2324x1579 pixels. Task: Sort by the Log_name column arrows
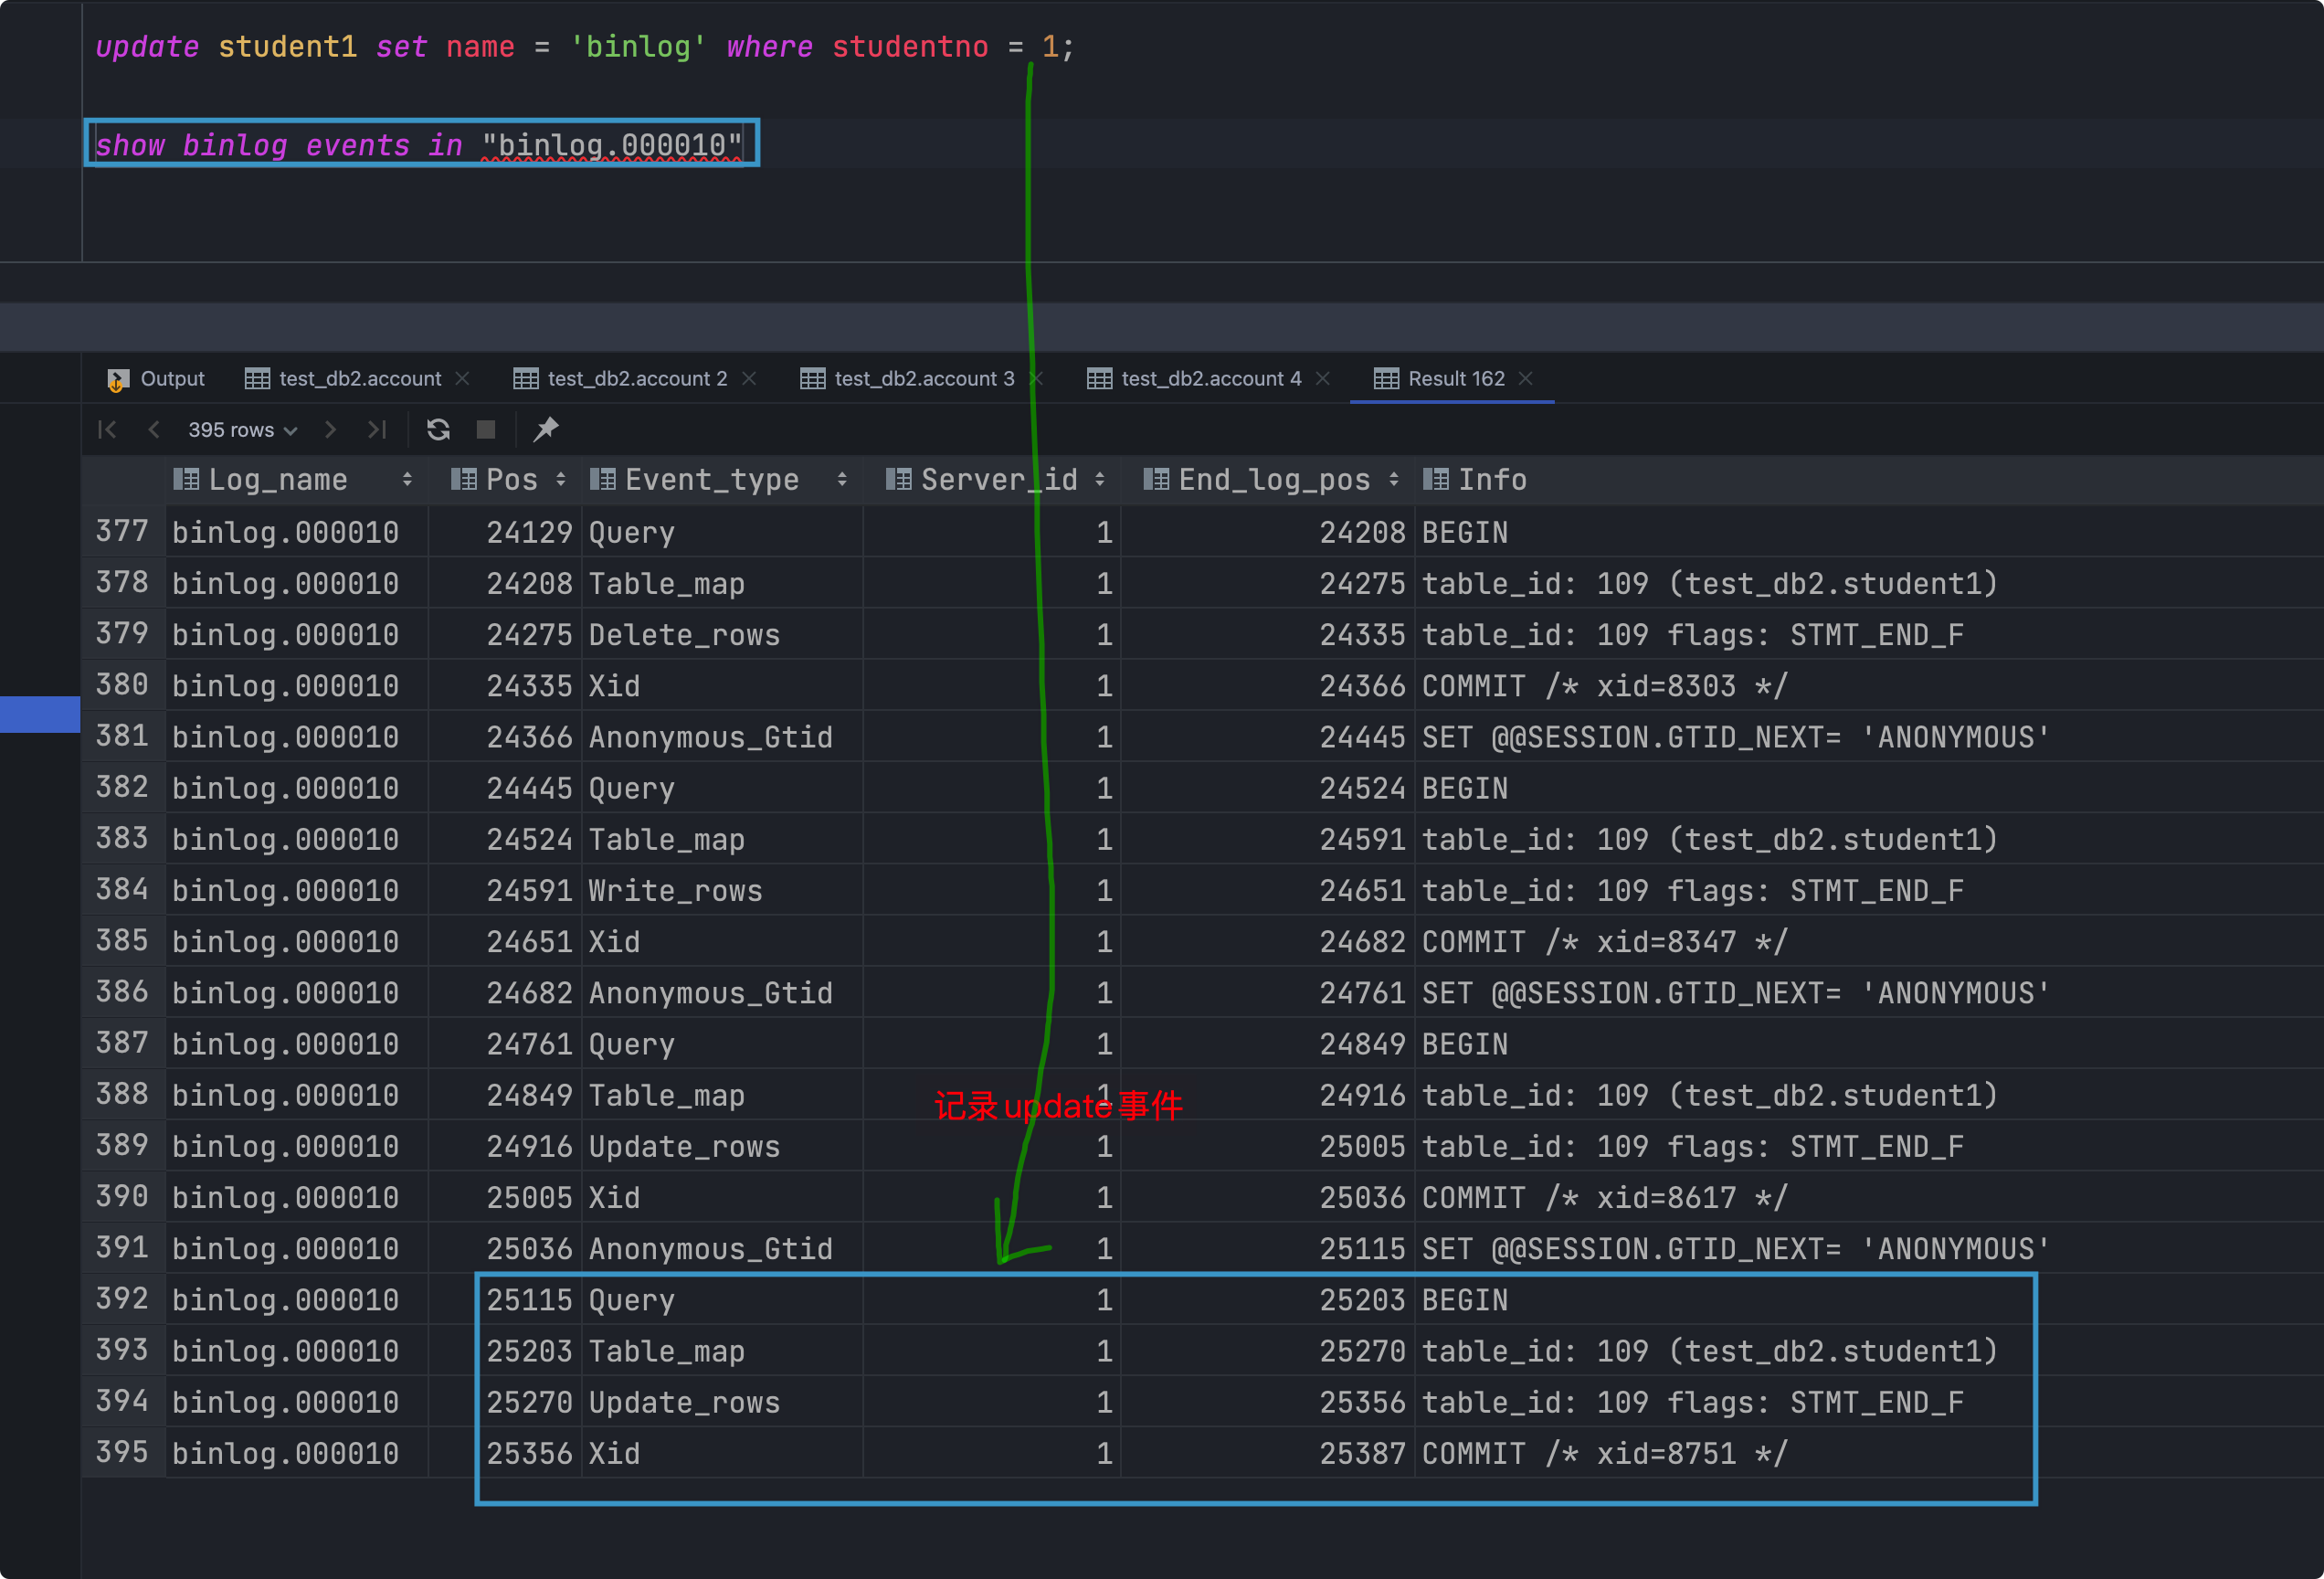click(407, 480)
